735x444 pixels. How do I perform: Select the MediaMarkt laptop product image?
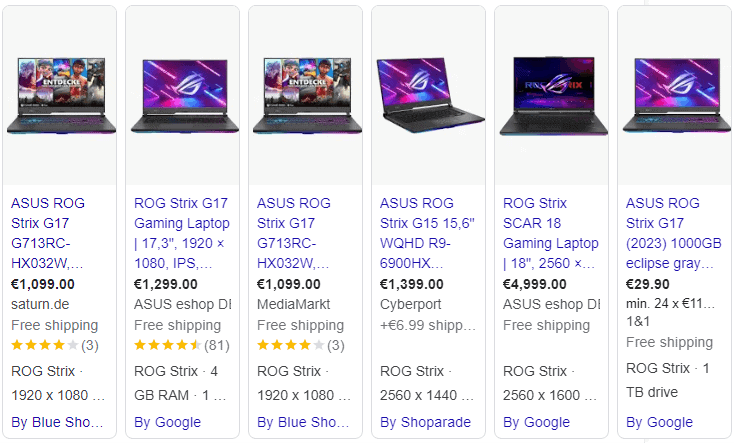coord(307,96)
